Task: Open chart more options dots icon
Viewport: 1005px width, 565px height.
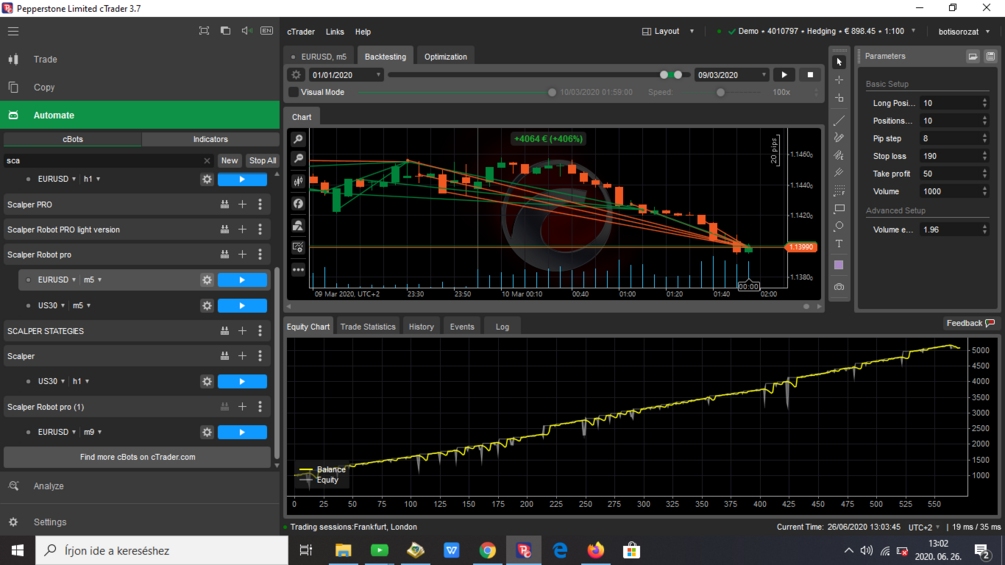Action: pyautogui.click(x=298, y=270)
